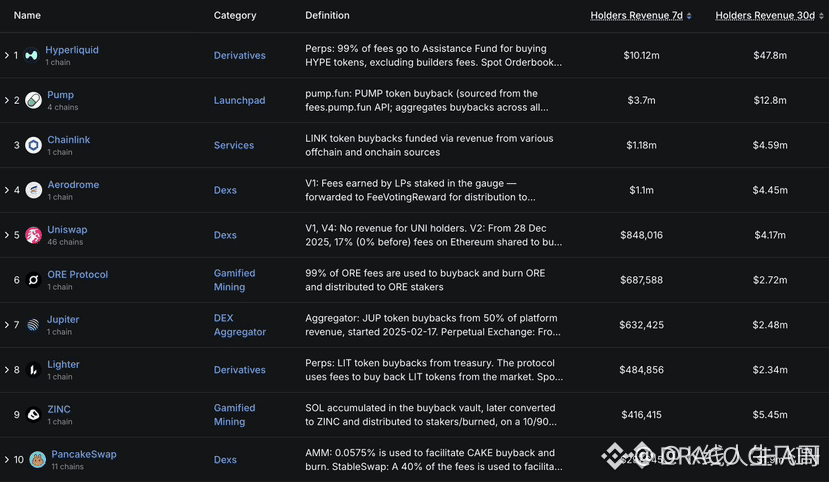Open the DEX Aggregator category link
Screen dimensions: 829x482
pyautogui.click(x=240, y=325)
